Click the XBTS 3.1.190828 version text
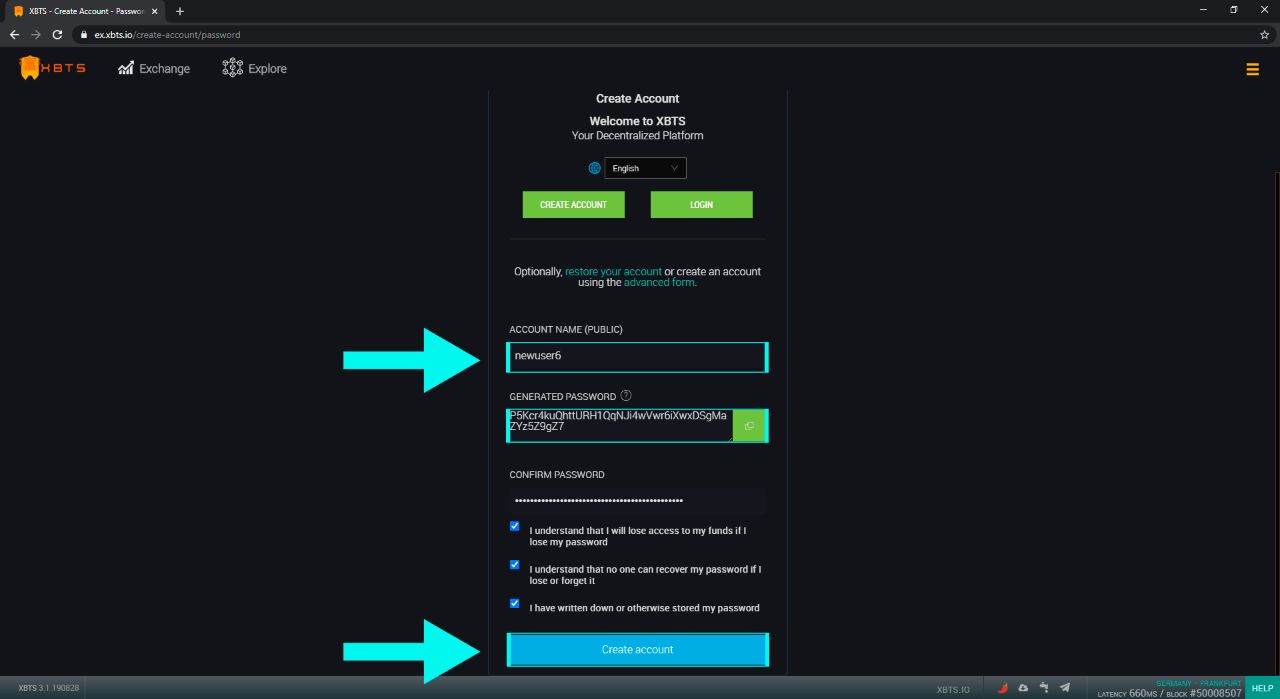1280x699 pixels. 49,688
